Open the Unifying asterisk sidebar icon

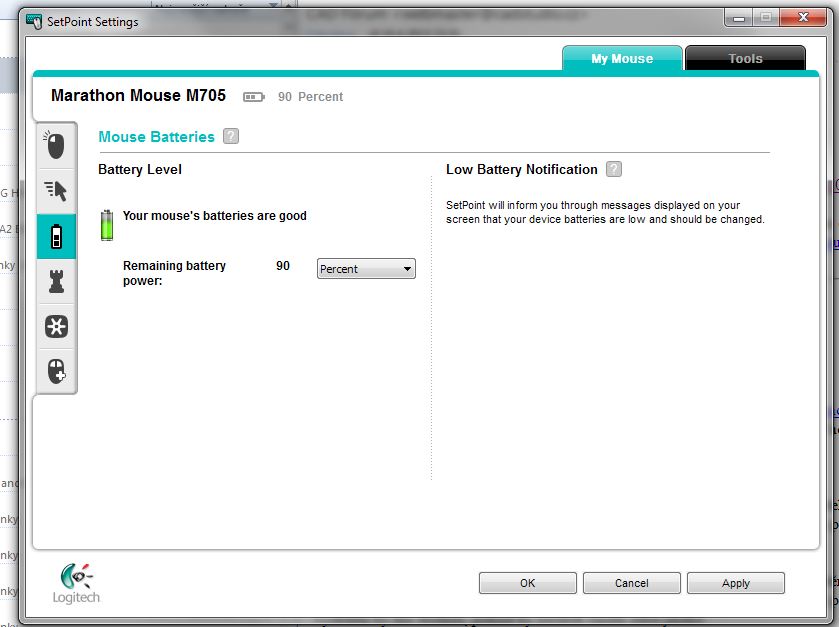[x=56, y=326]
